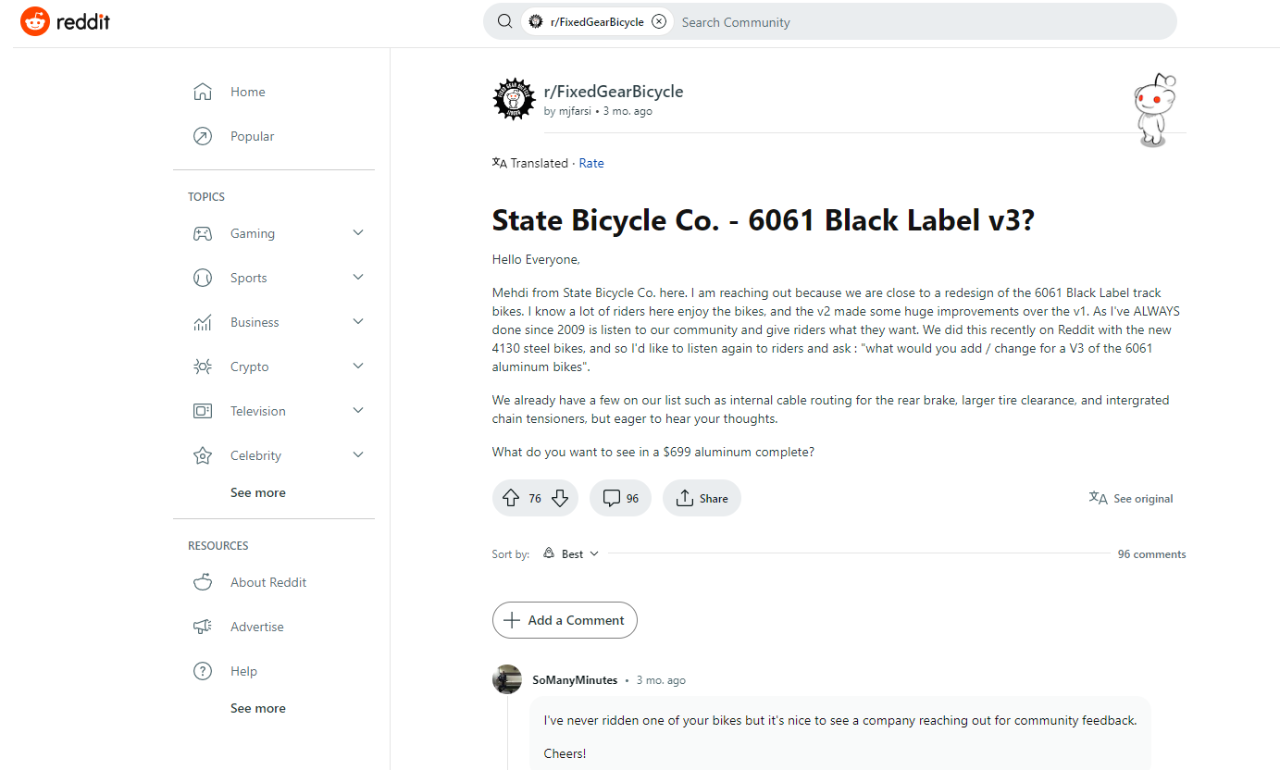Go to Home in sidebar

tap(247, 92)
